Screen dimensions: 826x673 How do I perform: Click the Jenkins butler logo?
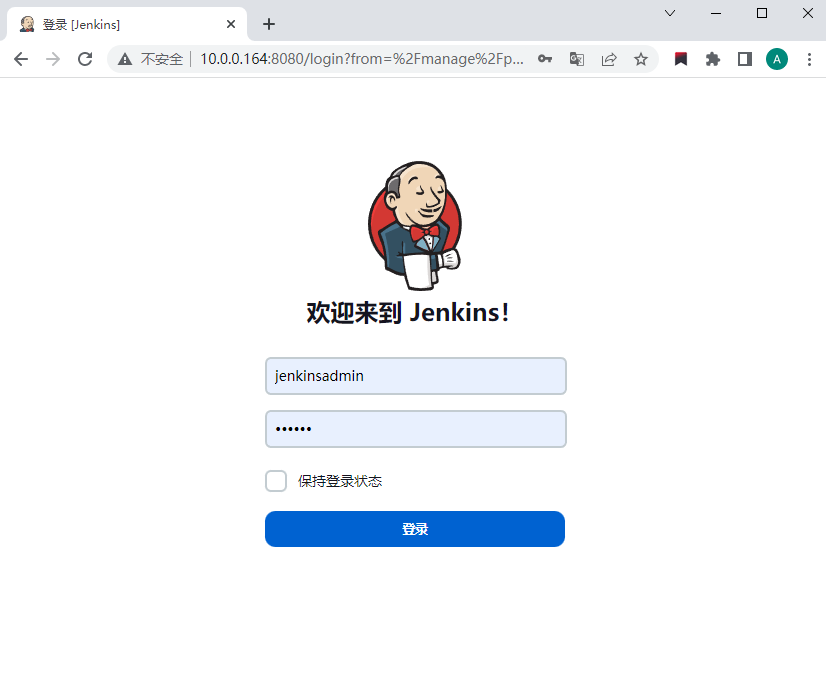[x=415, y=225]
